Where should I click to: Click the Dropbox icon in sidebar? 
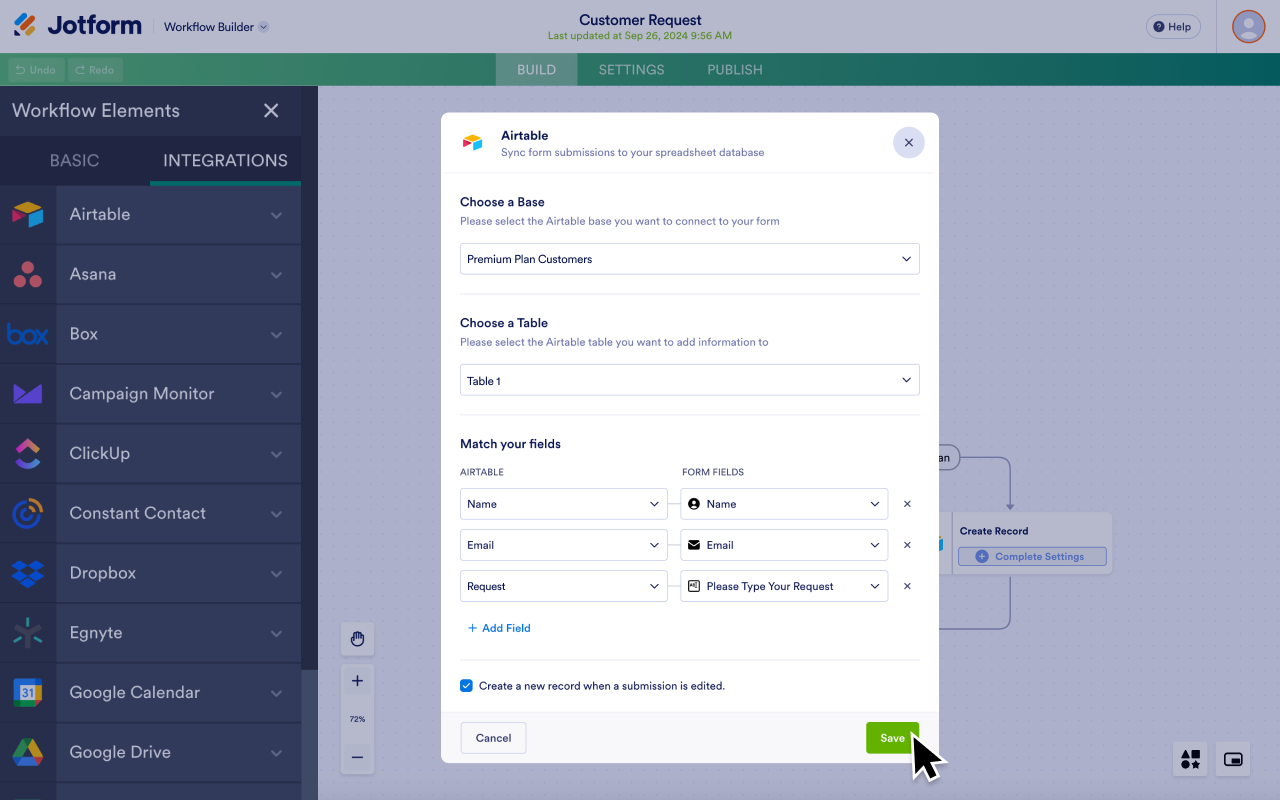pyautogui.click(x=28, y=573)
